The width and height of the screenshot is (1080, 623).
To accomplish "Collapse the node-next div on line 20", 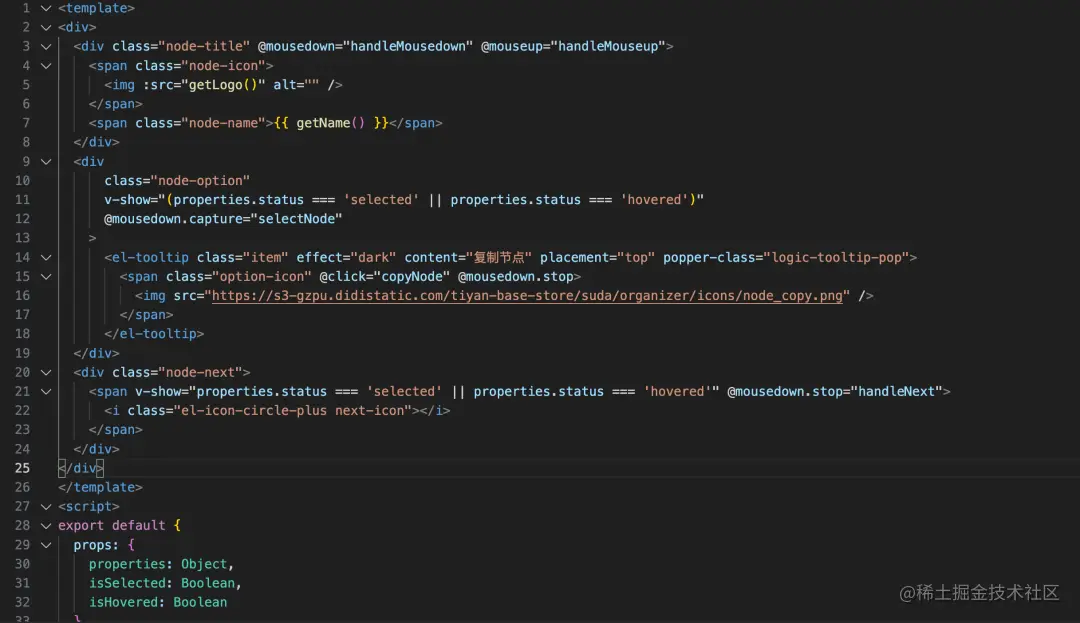I will [x=46, y=372].
